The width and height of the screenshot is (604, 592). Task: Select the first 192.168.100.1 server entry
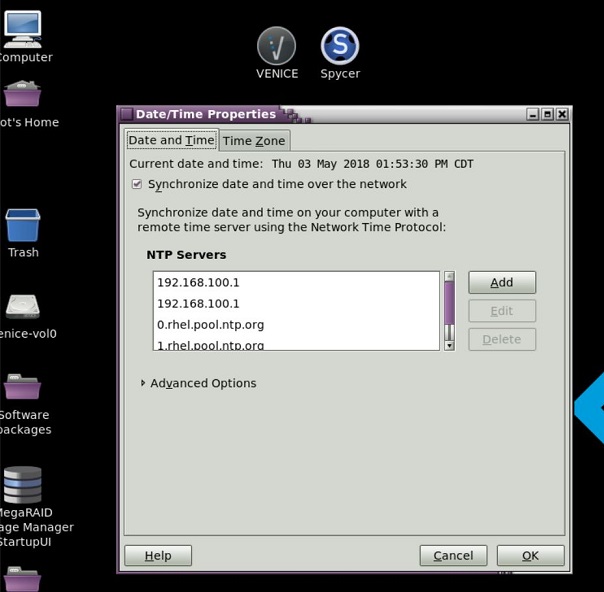click(x=296, y=283)
